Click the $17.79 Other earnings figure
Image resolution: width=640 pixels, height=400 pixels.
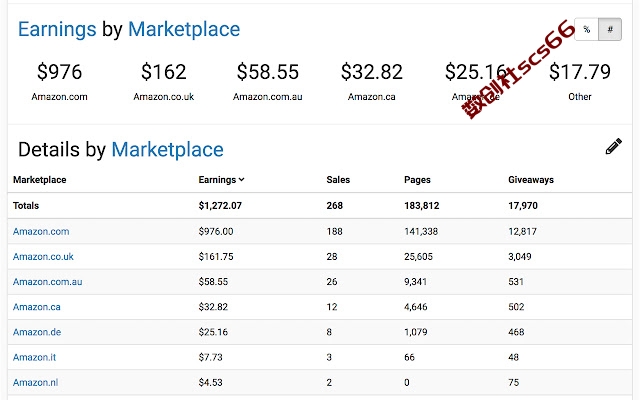click(580, 72)
